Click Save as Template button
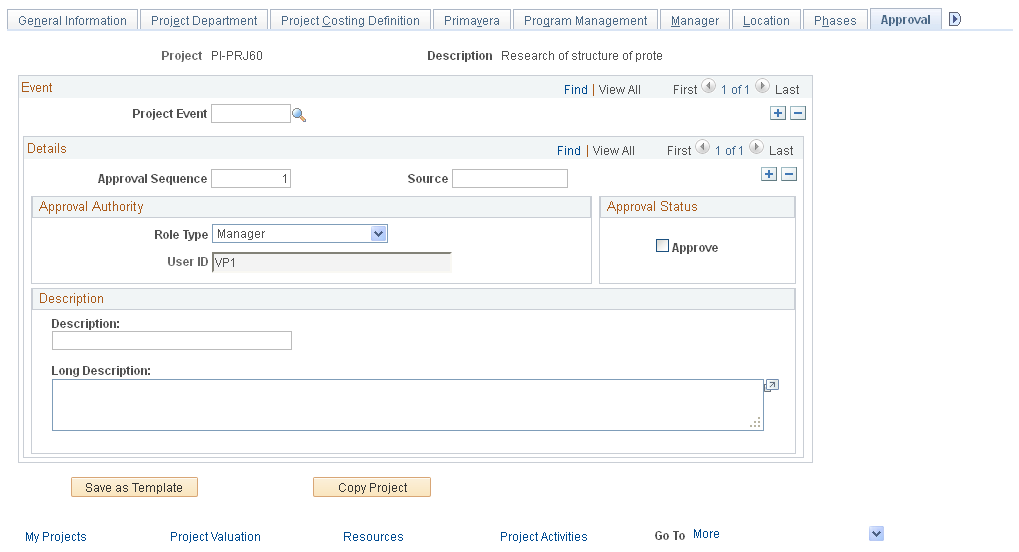The image size is (1019, 552). [134, 488]
